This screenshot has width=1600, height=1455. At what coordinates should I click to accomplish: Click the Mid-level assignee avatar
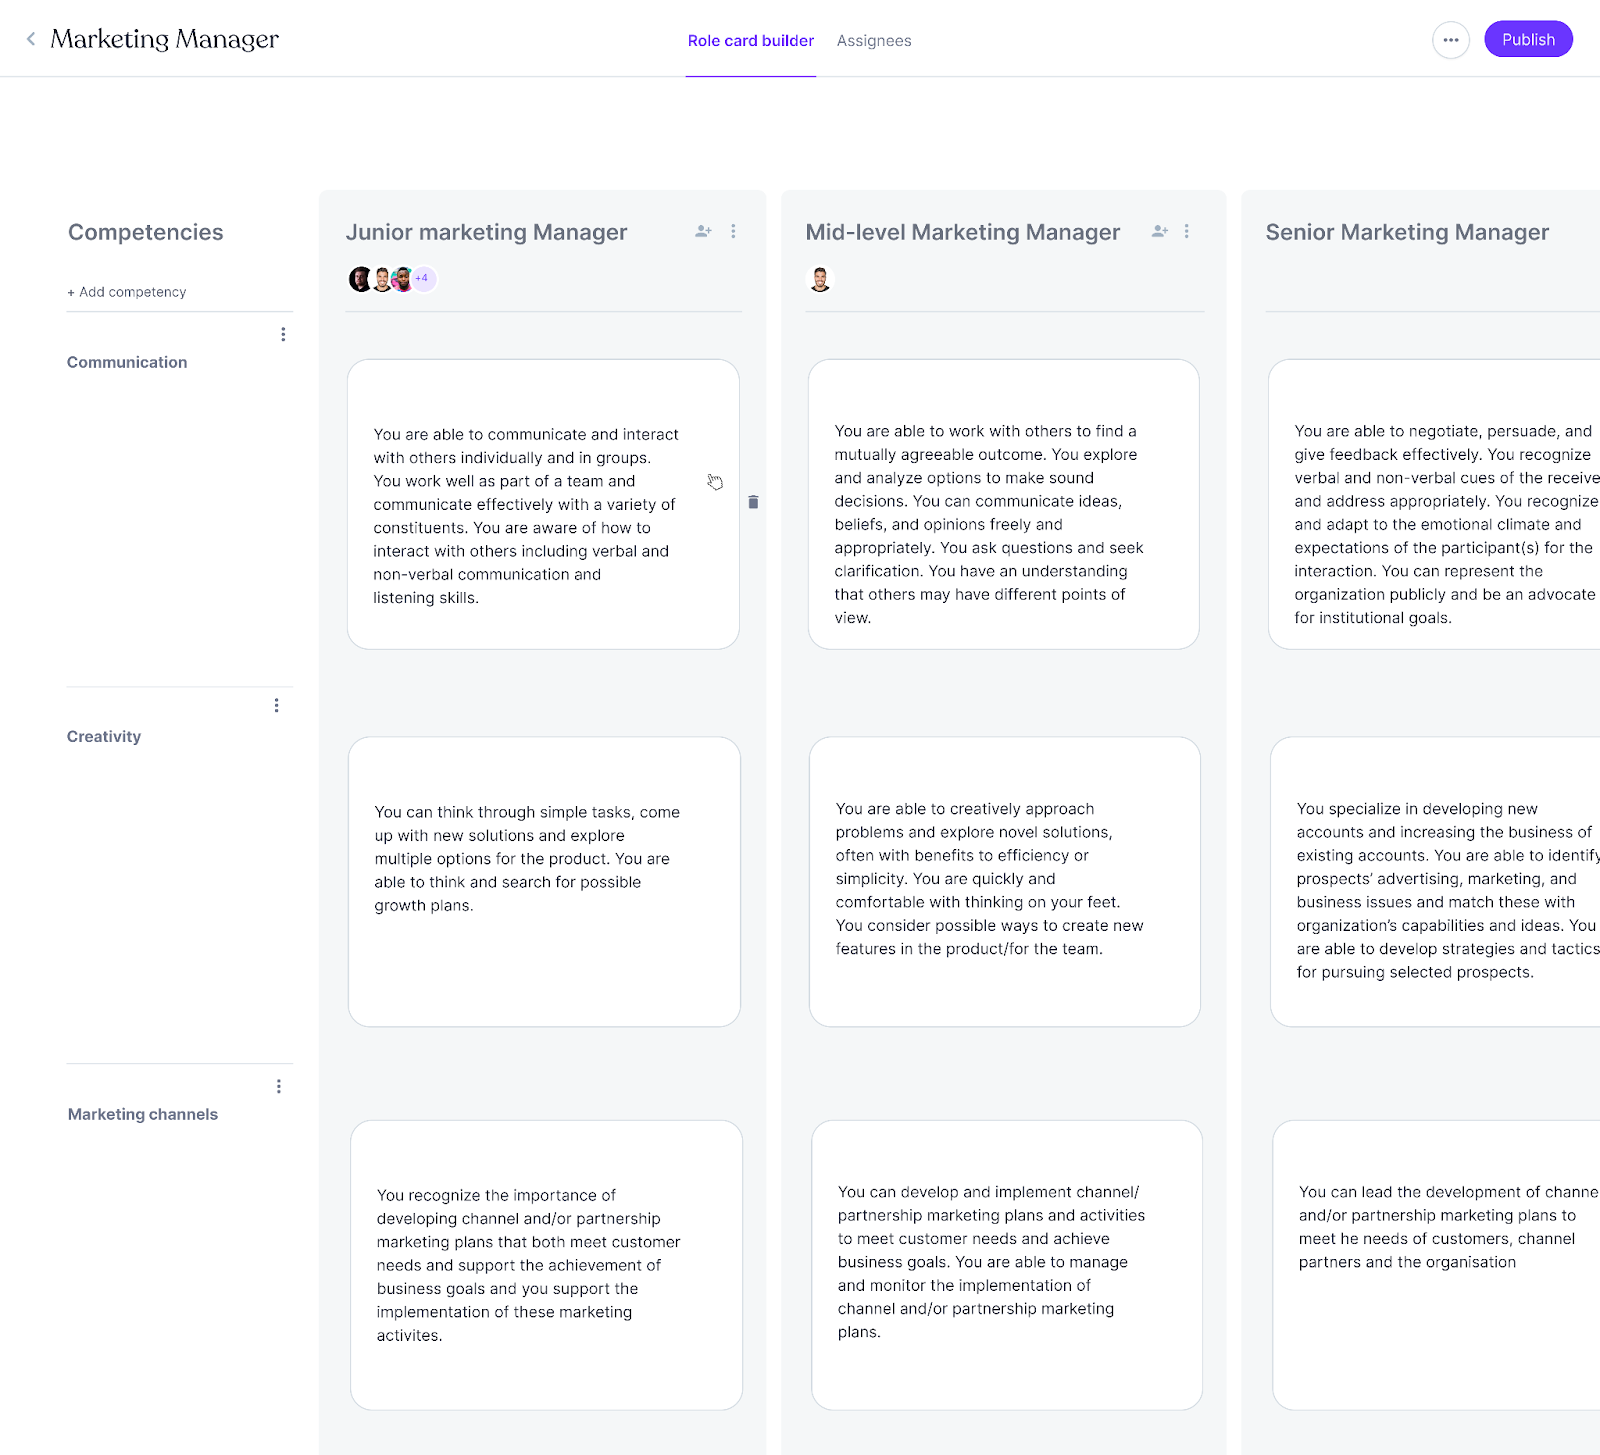(x=820, y=279)
